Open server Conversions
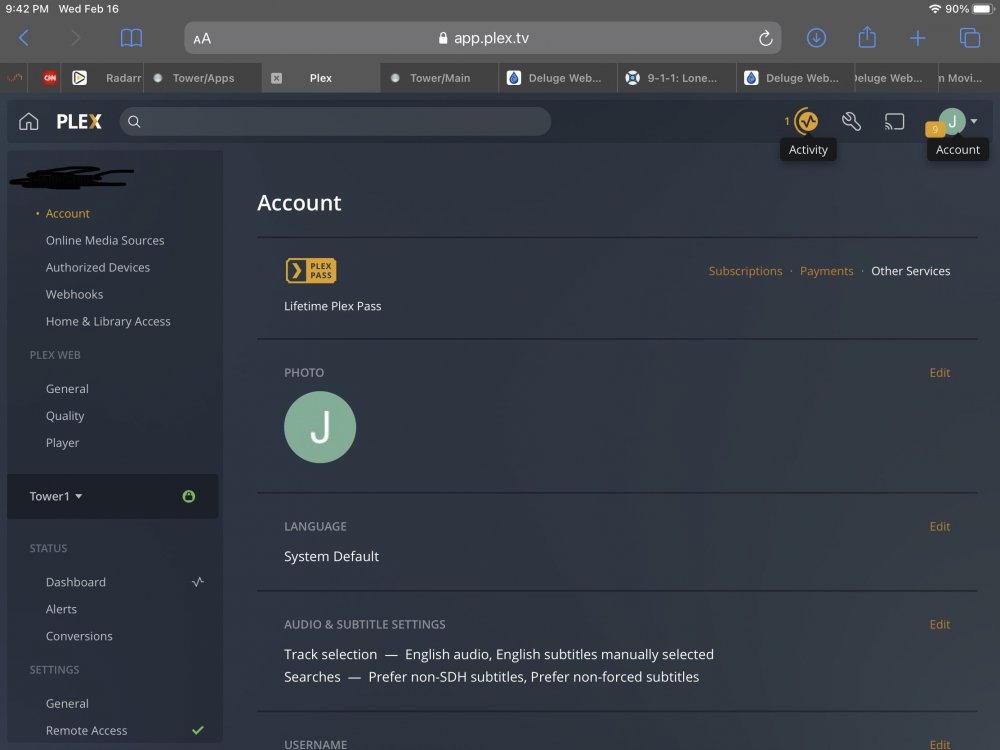Image resolution: width=1000 pixels, height=750 pixels. [x=79, y=636]
